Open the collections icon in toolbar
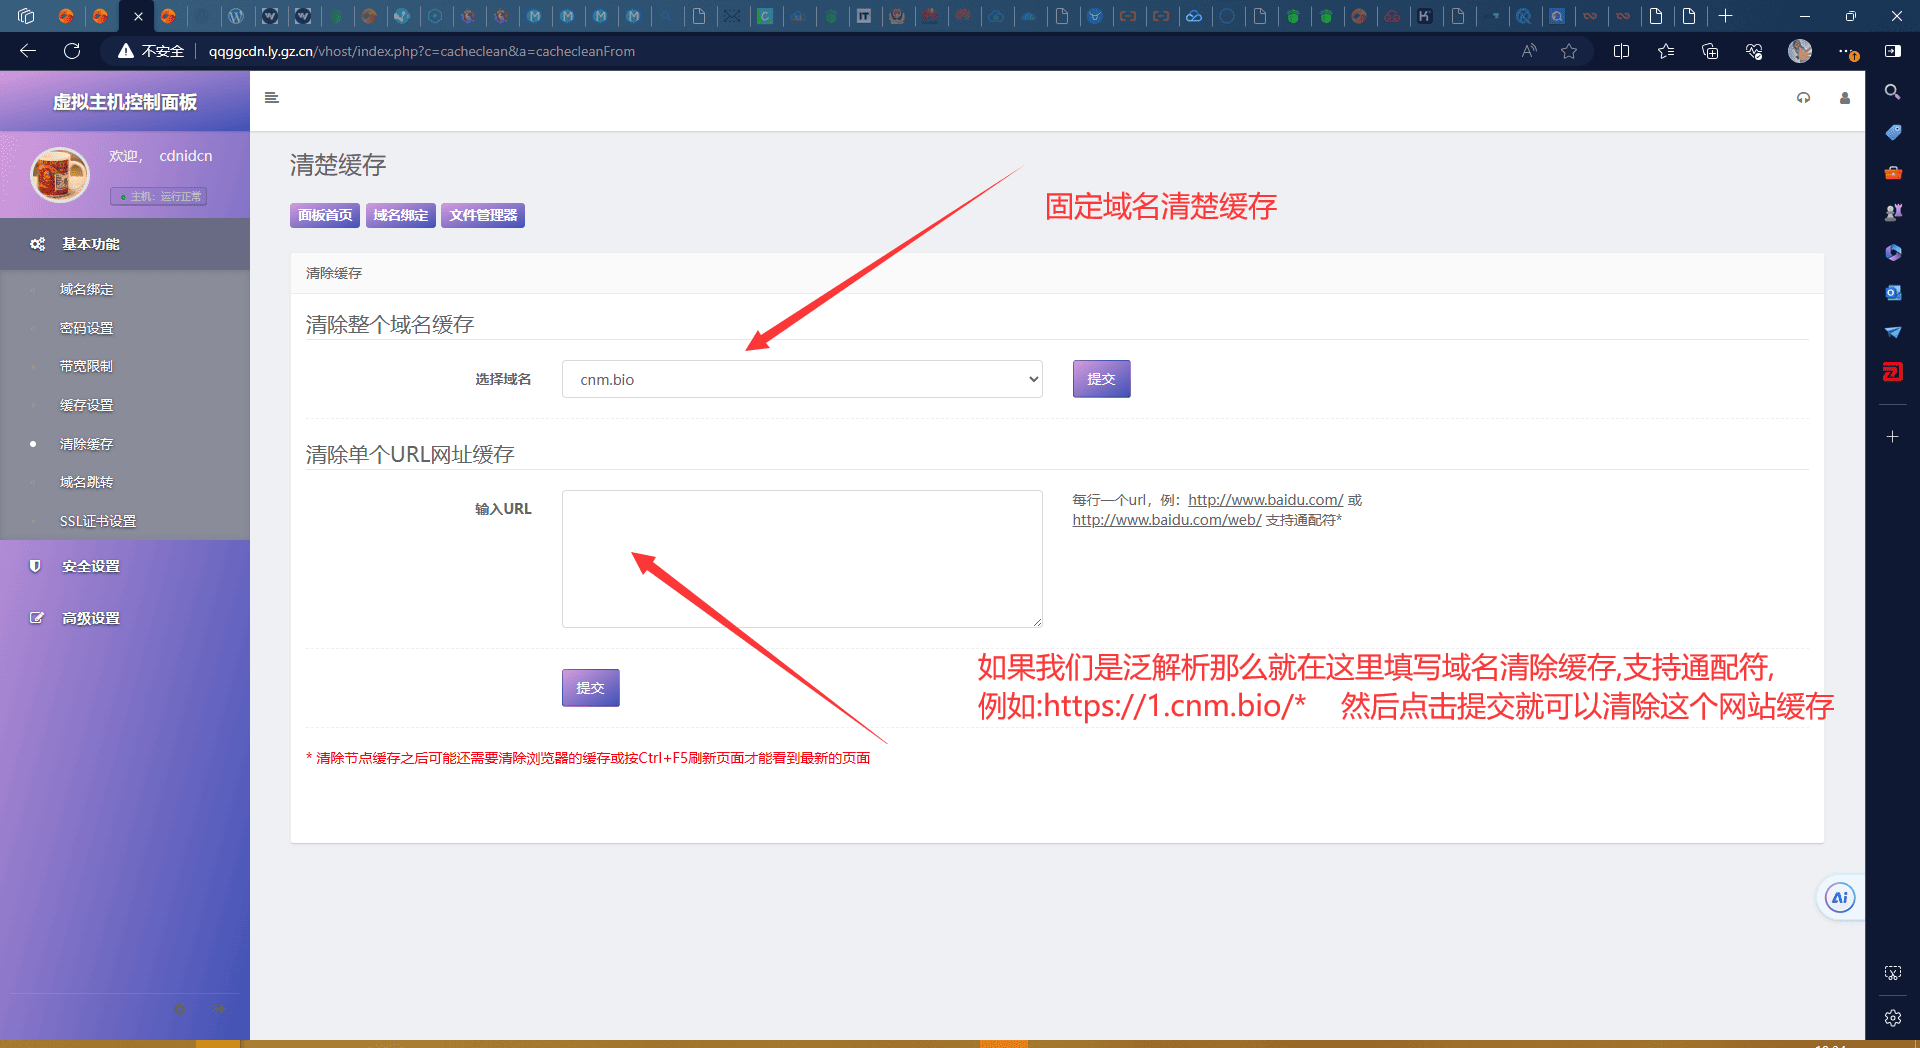The image size is (1920, 1048). pyautogui.click(x=1710, y=51)
